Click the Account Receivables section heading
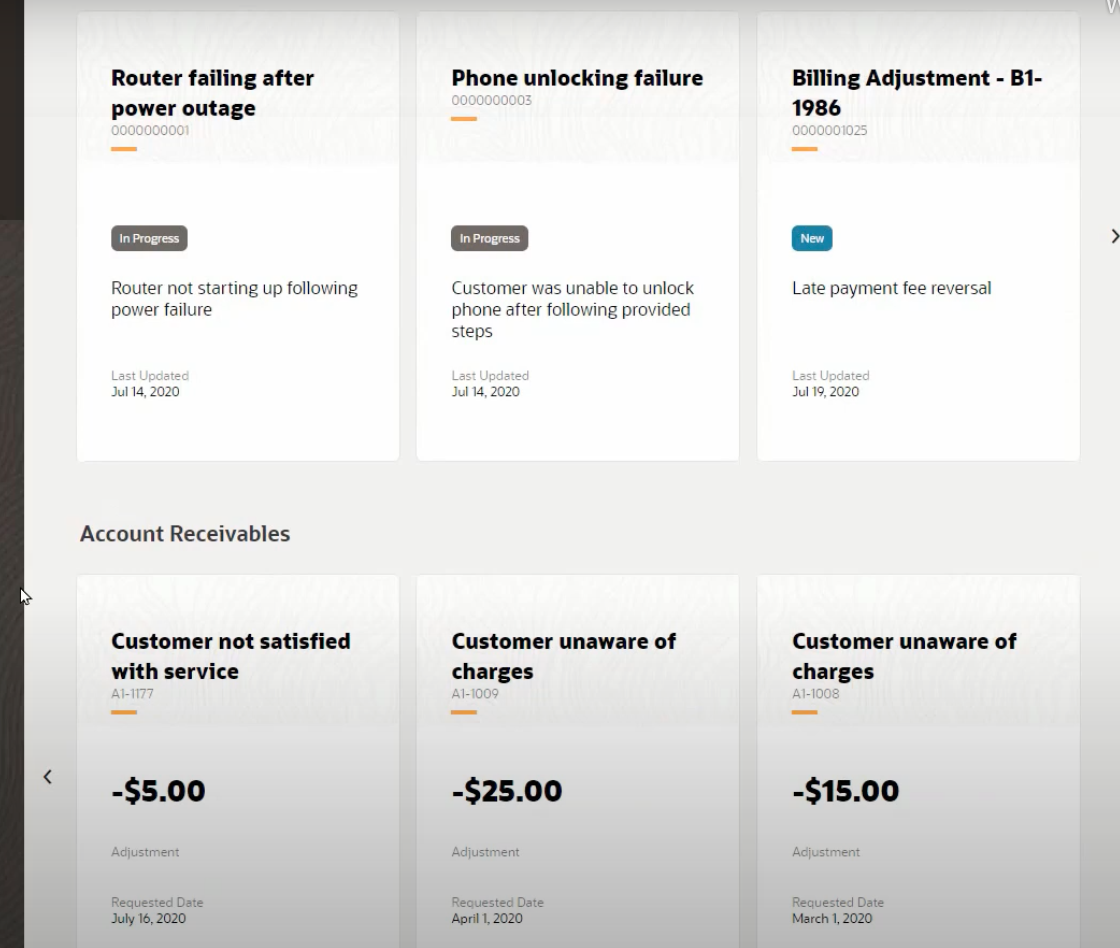This screenshot has height=948, width=1120. 185,534
